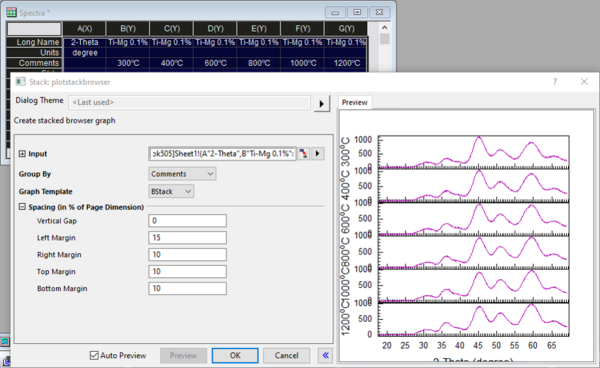This screenshot has height=368, width=600.
Task: Toggle the Auto Preview checkbox
Action: pyautogui.click(x=94, y=355)
